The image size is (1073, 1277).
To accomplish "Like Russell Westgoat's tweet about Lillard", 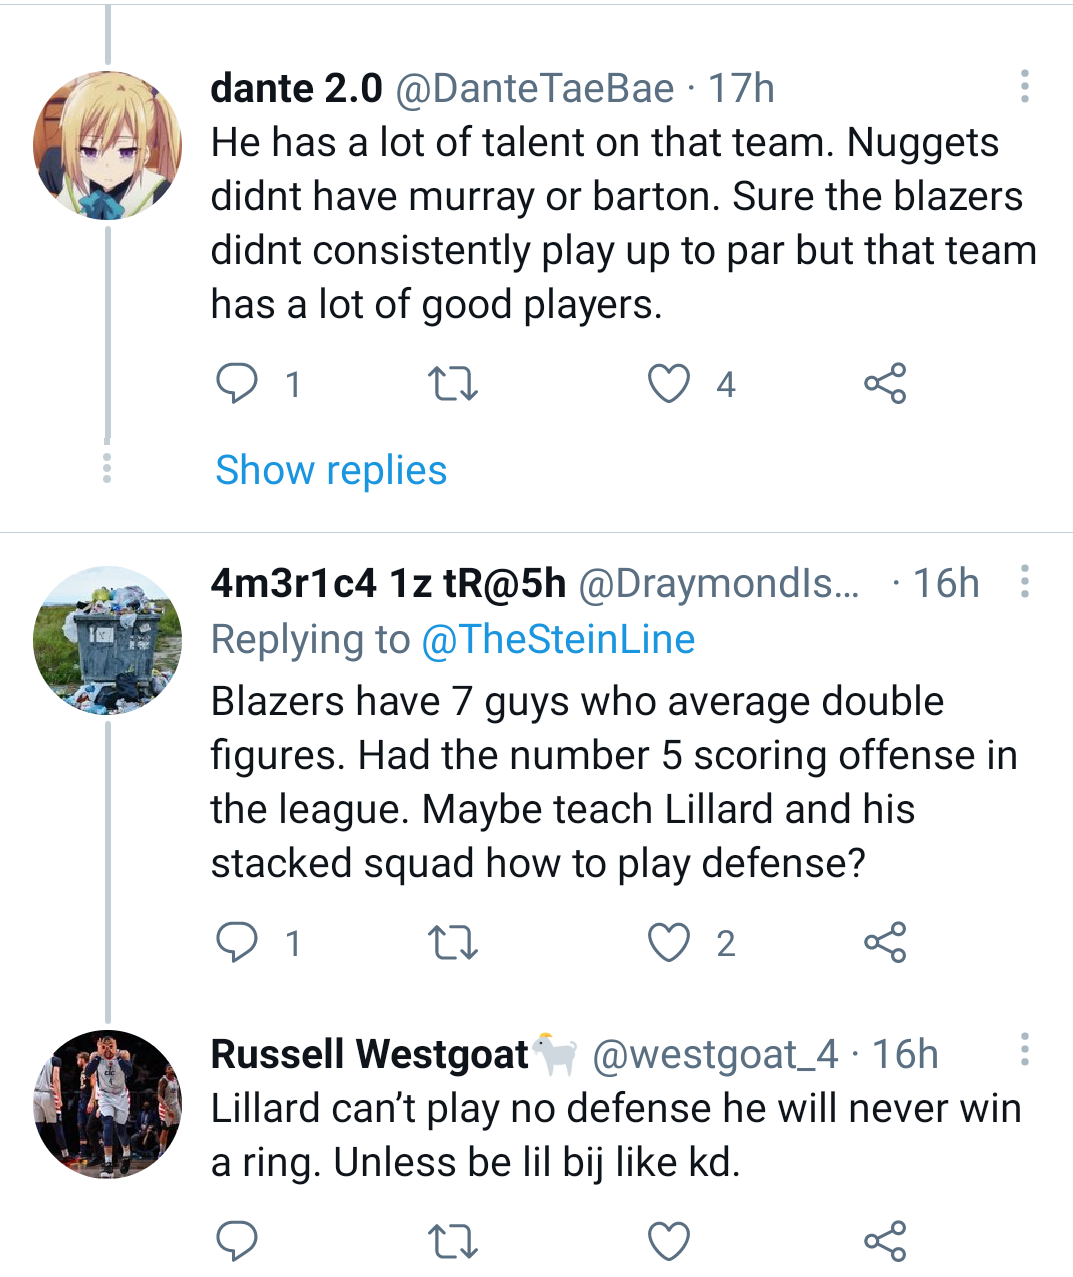I will pos(669,1241).
